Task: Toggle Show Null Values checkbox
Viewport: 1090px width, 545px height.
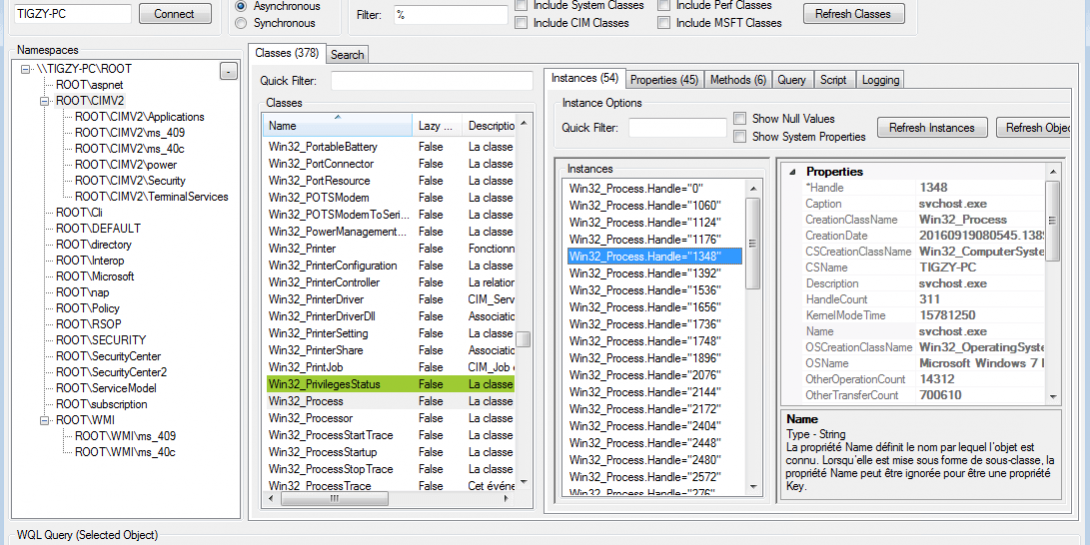Action: point(740,119)
